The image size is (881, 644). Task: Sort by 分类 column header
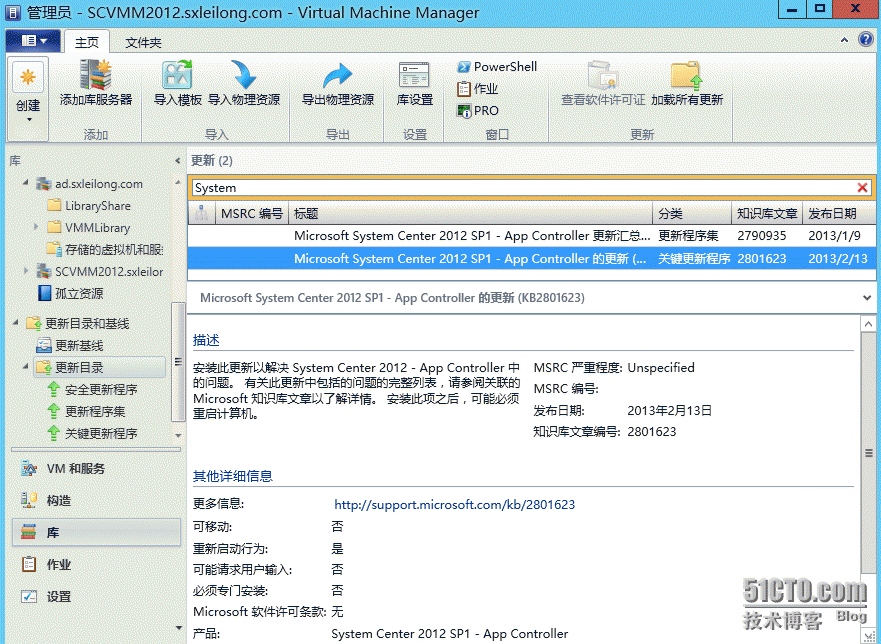[x=692, y=214]
